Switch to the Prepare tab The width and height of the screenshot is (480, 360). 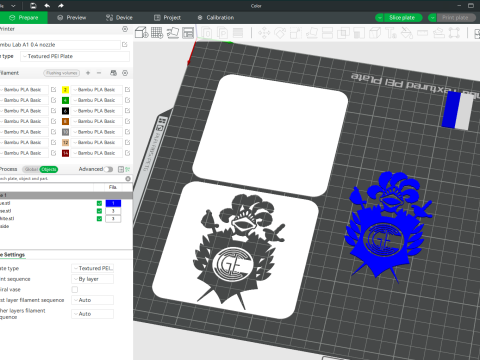click(x=24, y=18)
